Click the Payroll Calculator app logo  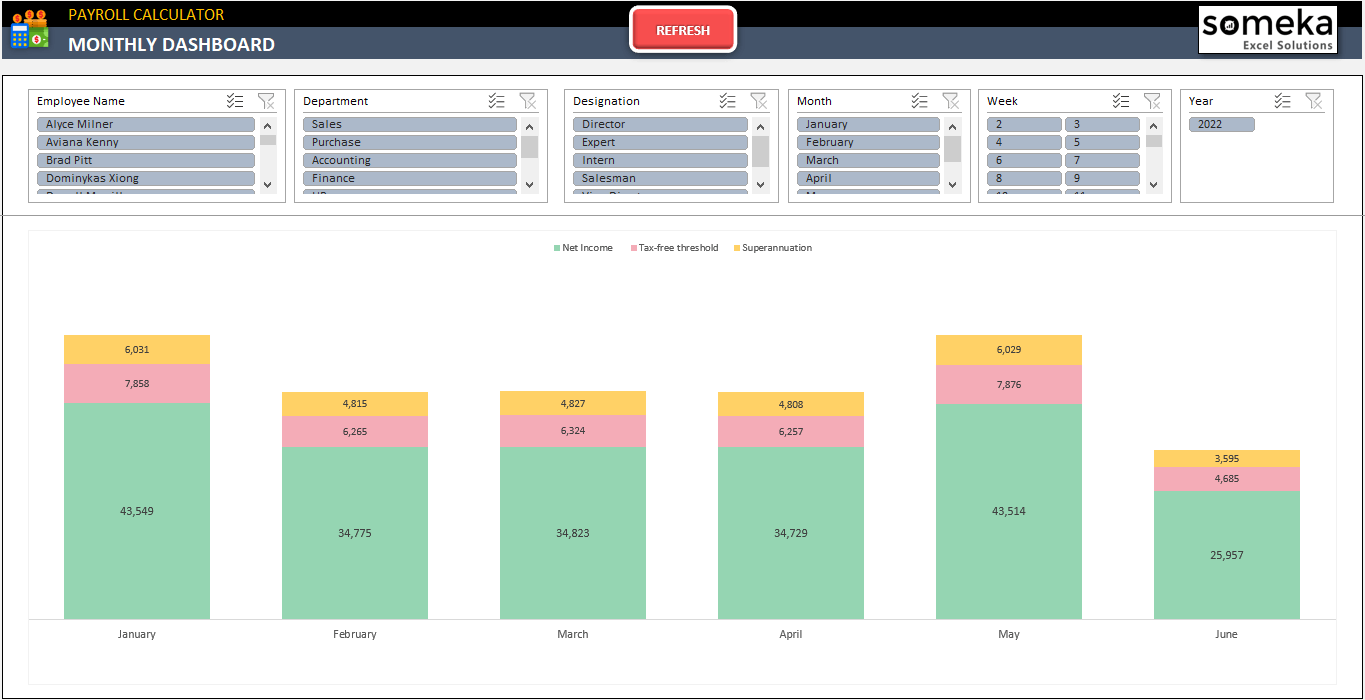(29, 30)
